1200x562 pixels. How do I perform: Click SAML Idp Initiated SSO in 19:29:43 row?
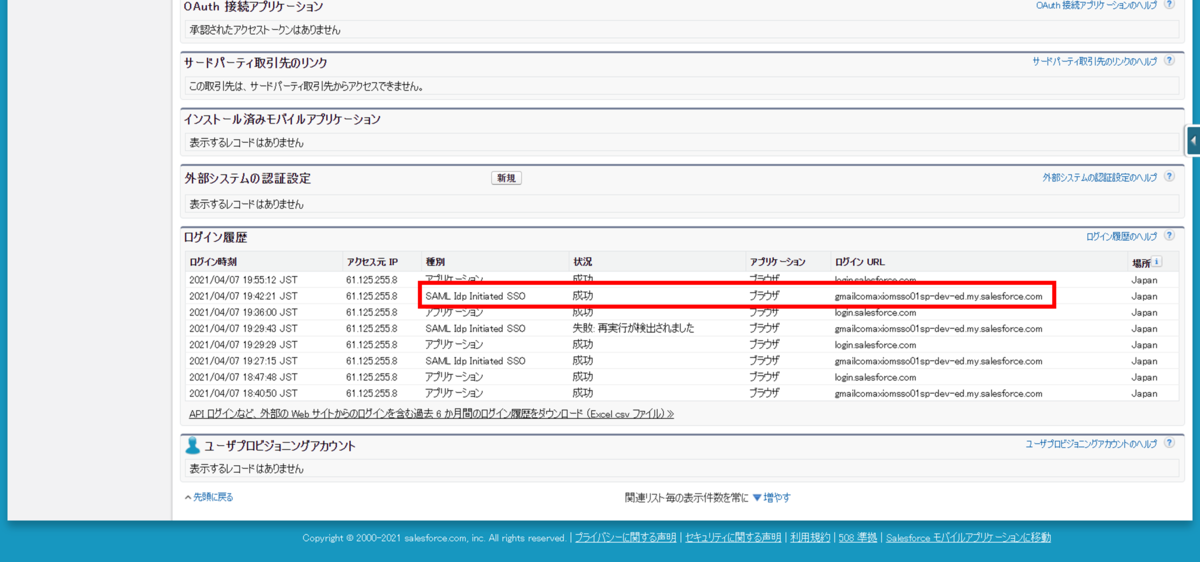pyautogui.click(x=475, y=328)
